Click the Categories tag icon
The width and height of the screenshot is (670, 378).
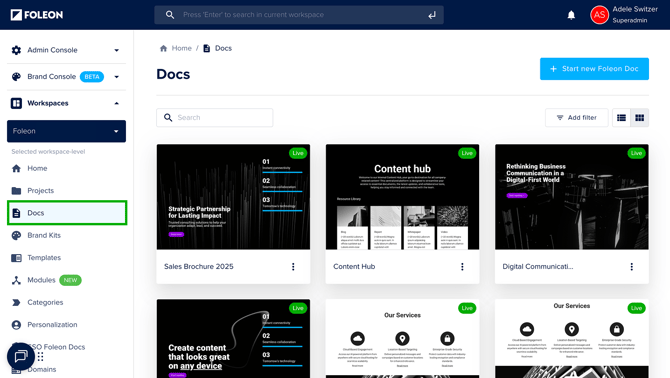click(16, 302)
